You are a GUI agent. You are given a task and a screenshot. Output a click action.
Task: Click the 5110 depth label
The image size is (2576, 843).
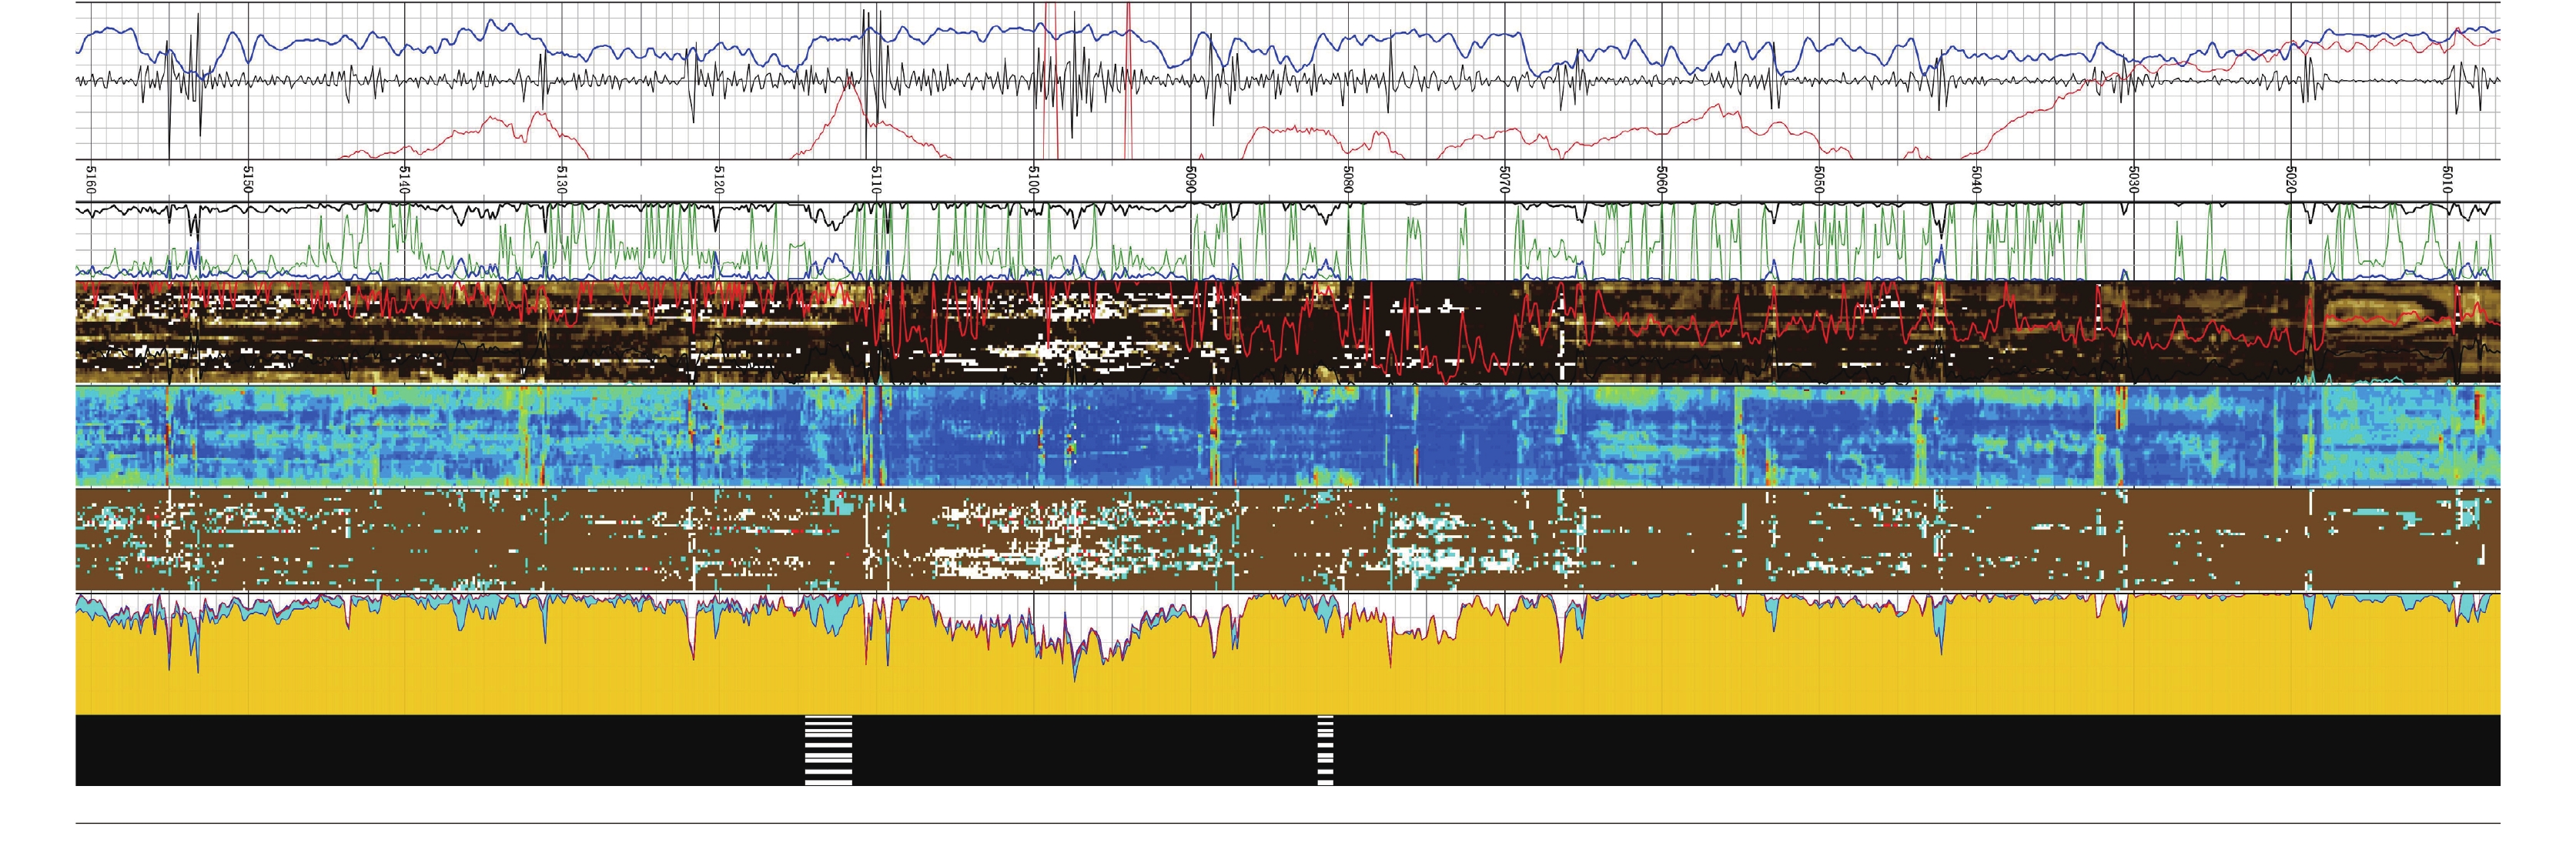click(876, 182)
